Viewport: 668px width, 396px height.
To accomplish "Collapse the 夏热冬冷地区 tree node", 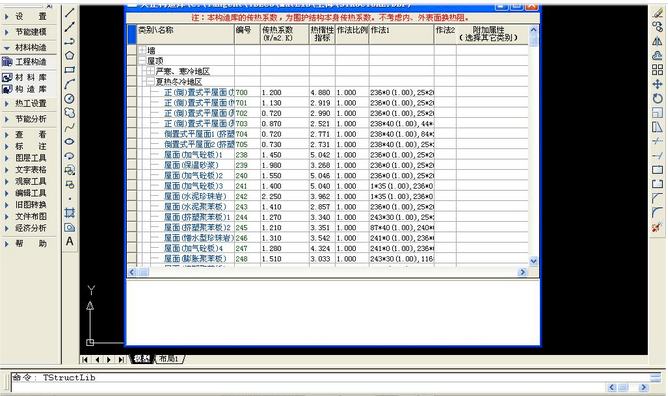I will [x=150, y=81].
